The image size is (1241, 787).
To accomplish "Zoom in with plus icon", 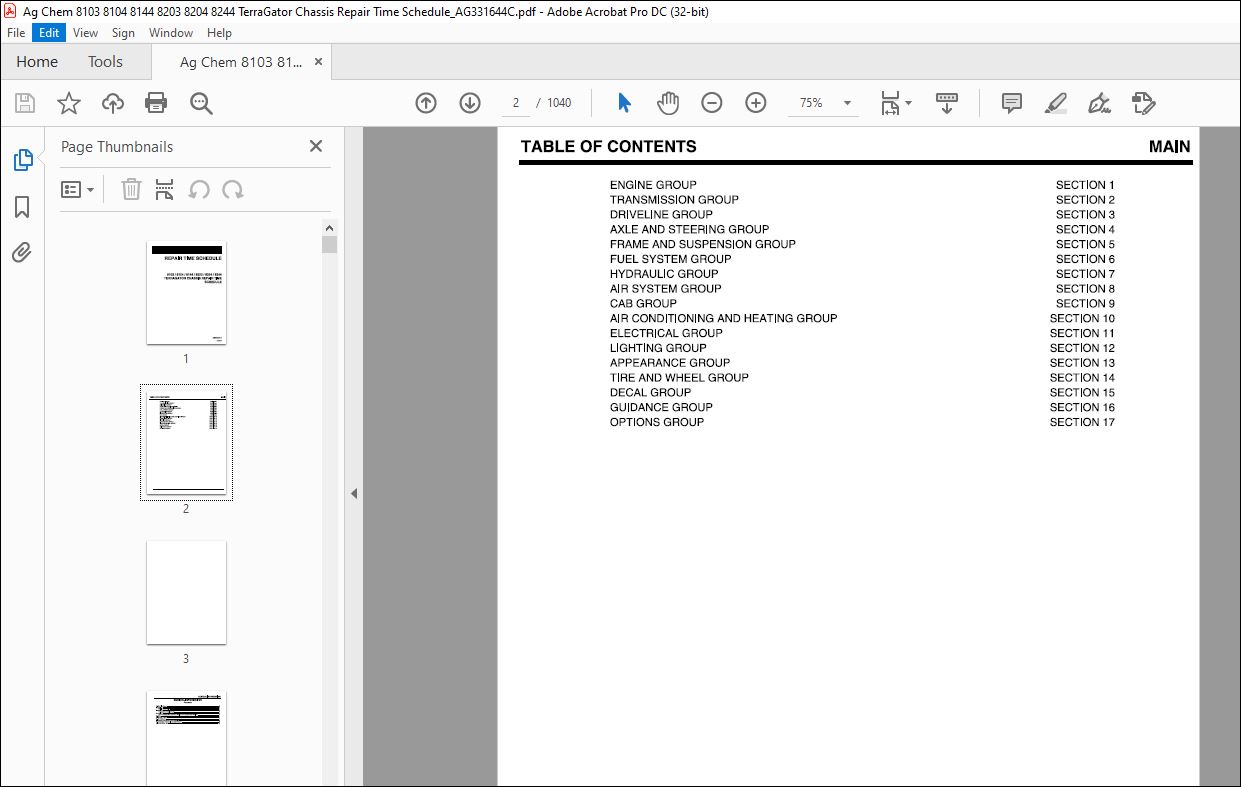I will pos(755,103).
